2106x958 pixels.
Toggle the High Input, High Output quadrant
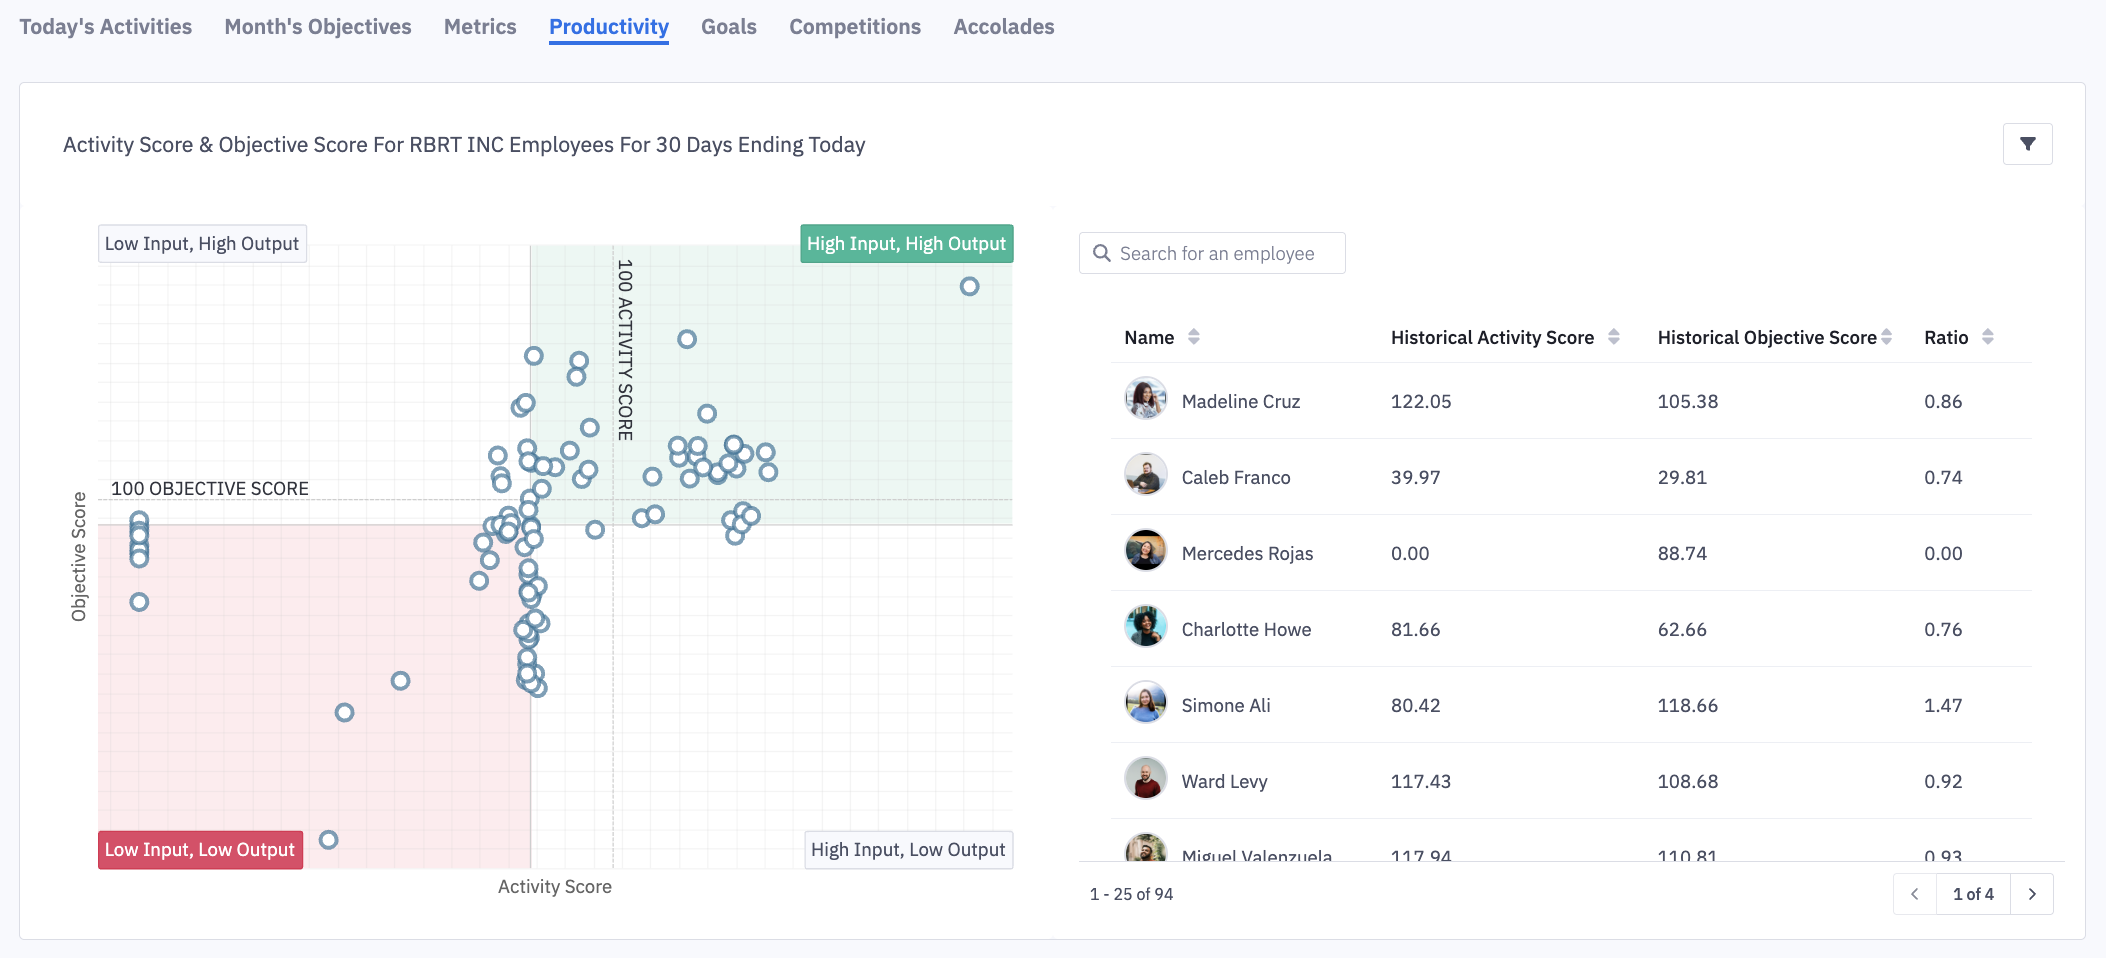906,244
